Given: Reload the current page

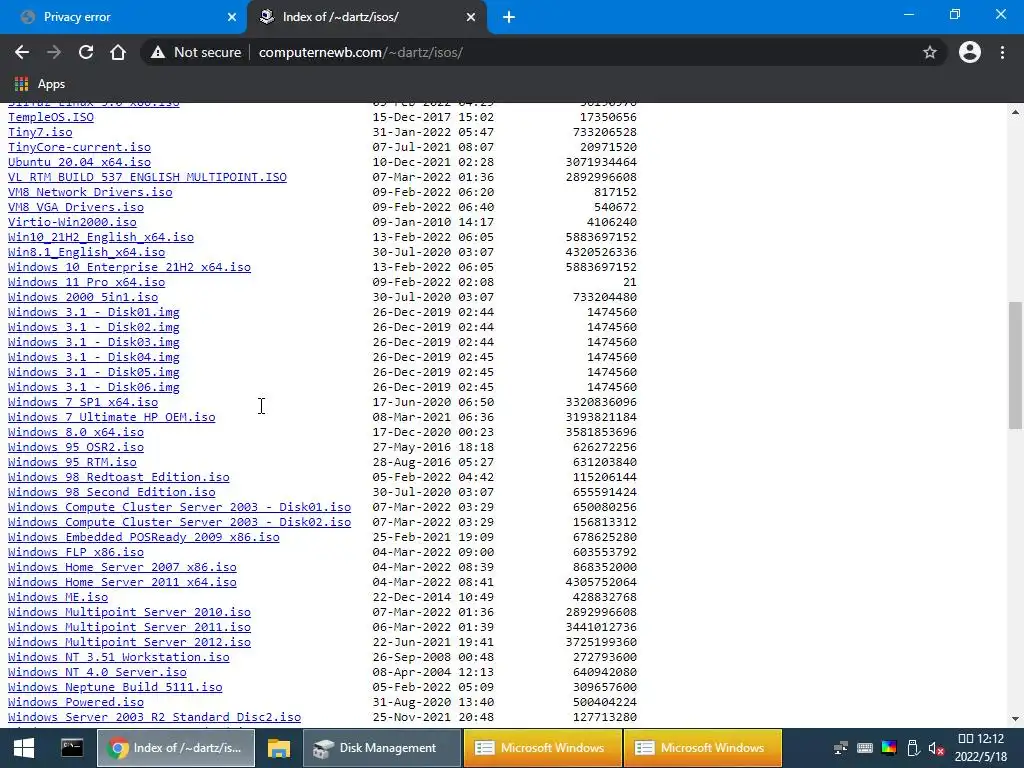Looking at the screenshot, I should tap(86, 52).
